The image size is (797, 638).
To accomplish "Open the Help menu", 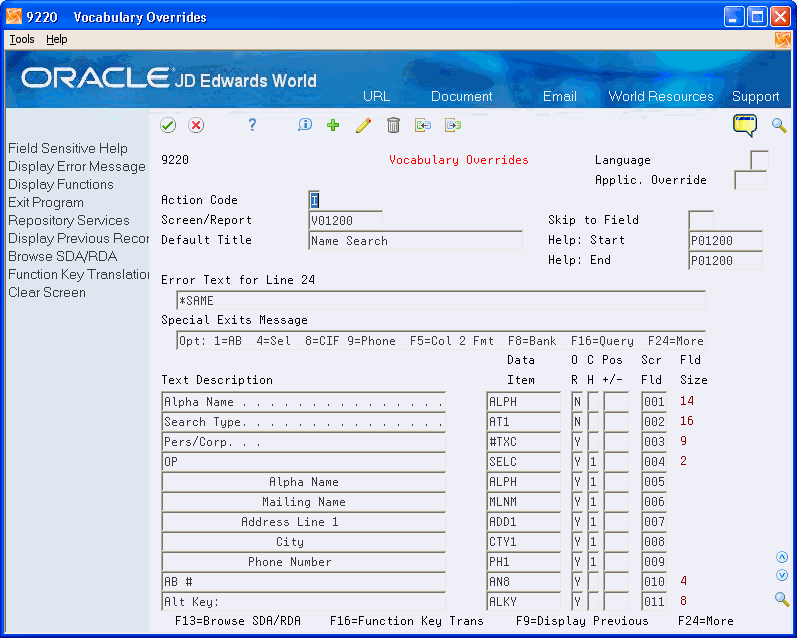I will (x=56, y=39).
